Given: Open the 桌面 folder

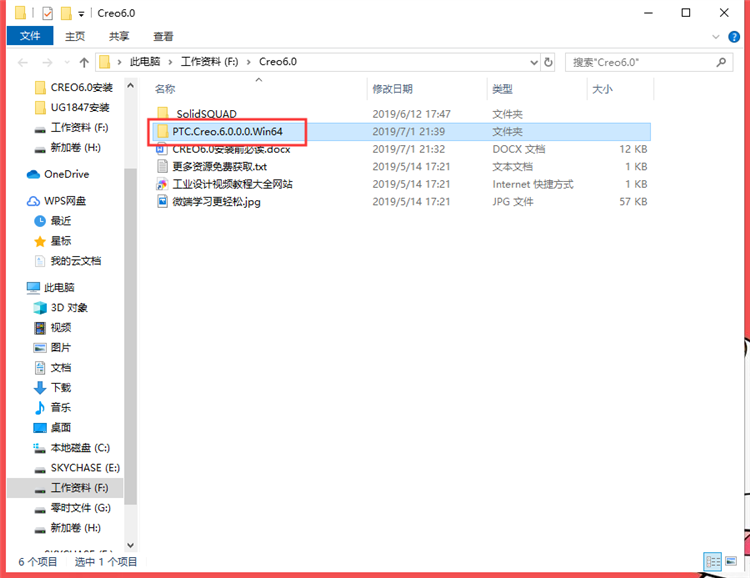Looking at the screenshot, I should [61, 428].
